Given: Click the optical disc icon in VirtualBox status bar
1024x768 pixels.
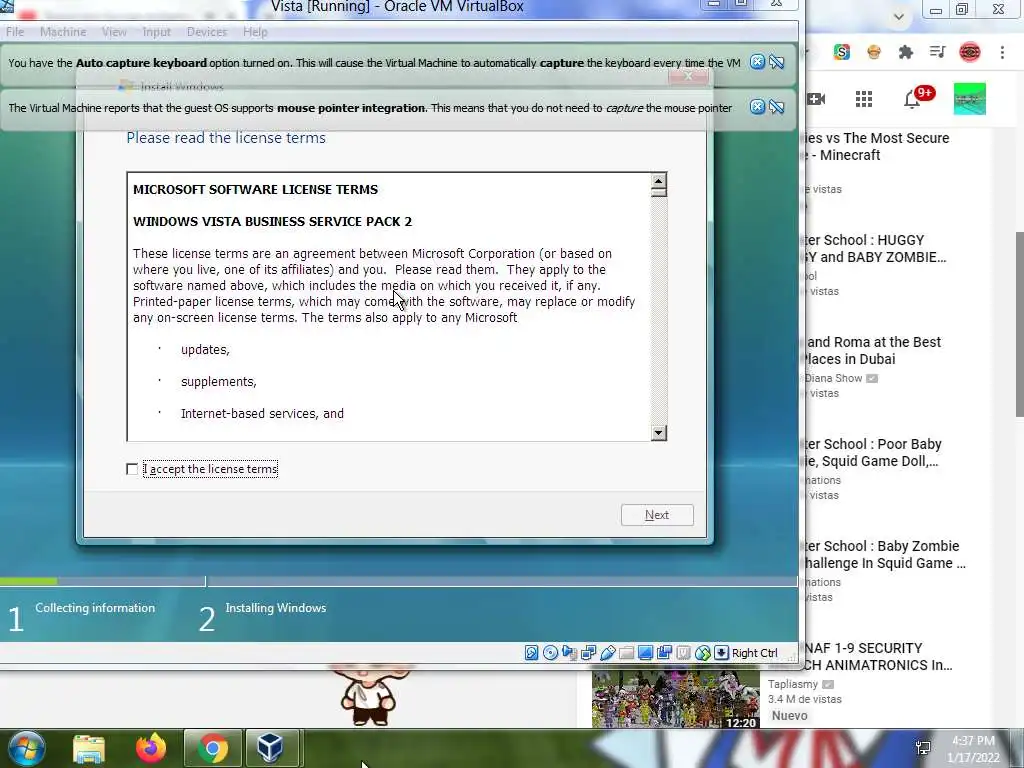Looking at the screenshot, I should [551, 652].
